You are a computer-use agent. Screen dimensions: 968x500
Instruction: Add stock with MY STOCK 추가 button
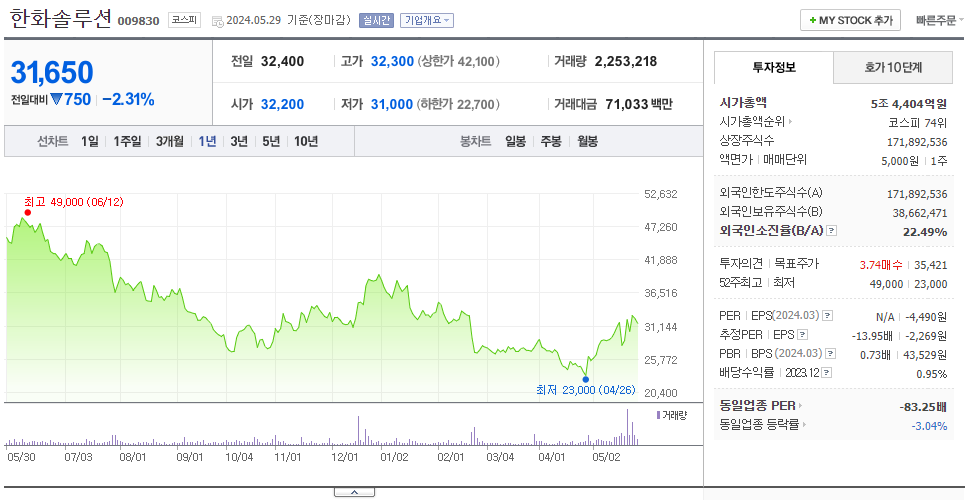point(850,20)
